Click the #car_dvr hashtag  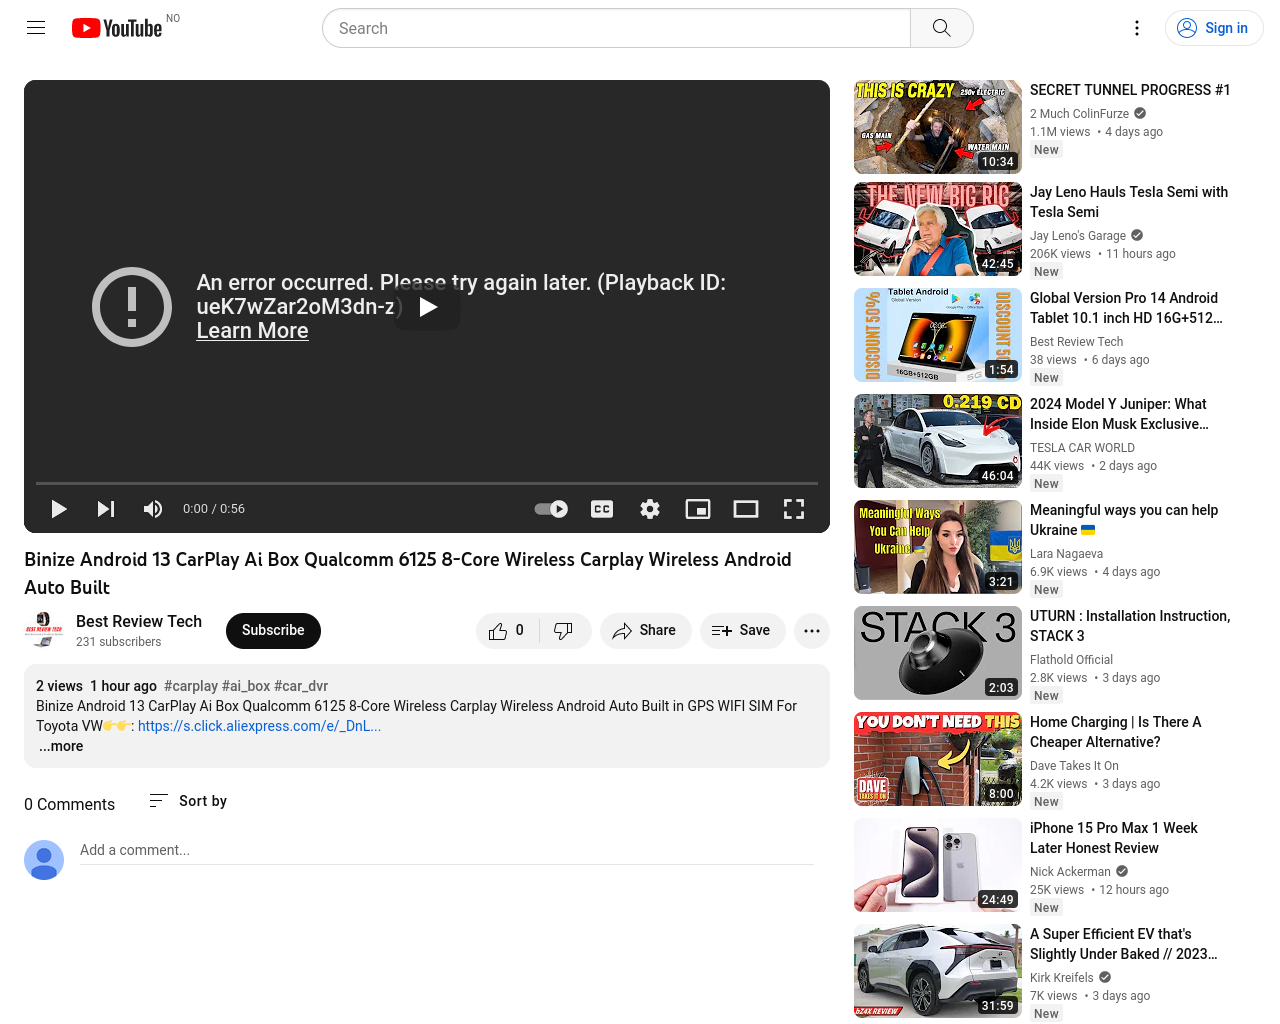301,686
